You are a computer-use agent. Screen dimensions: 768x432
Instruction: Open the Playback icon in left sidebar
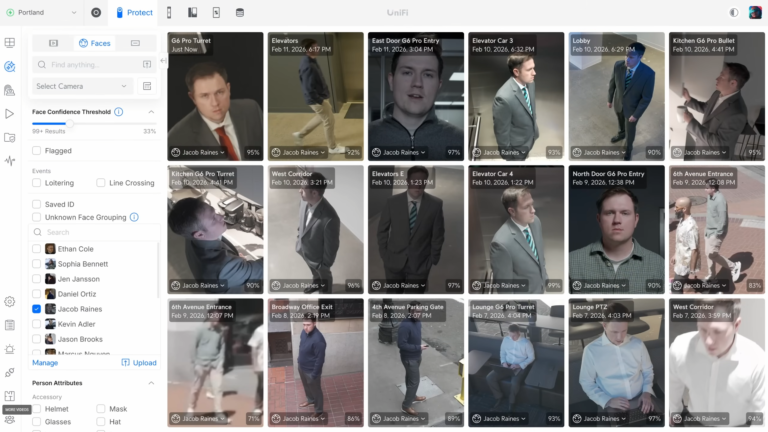click(x=10, y=114)
